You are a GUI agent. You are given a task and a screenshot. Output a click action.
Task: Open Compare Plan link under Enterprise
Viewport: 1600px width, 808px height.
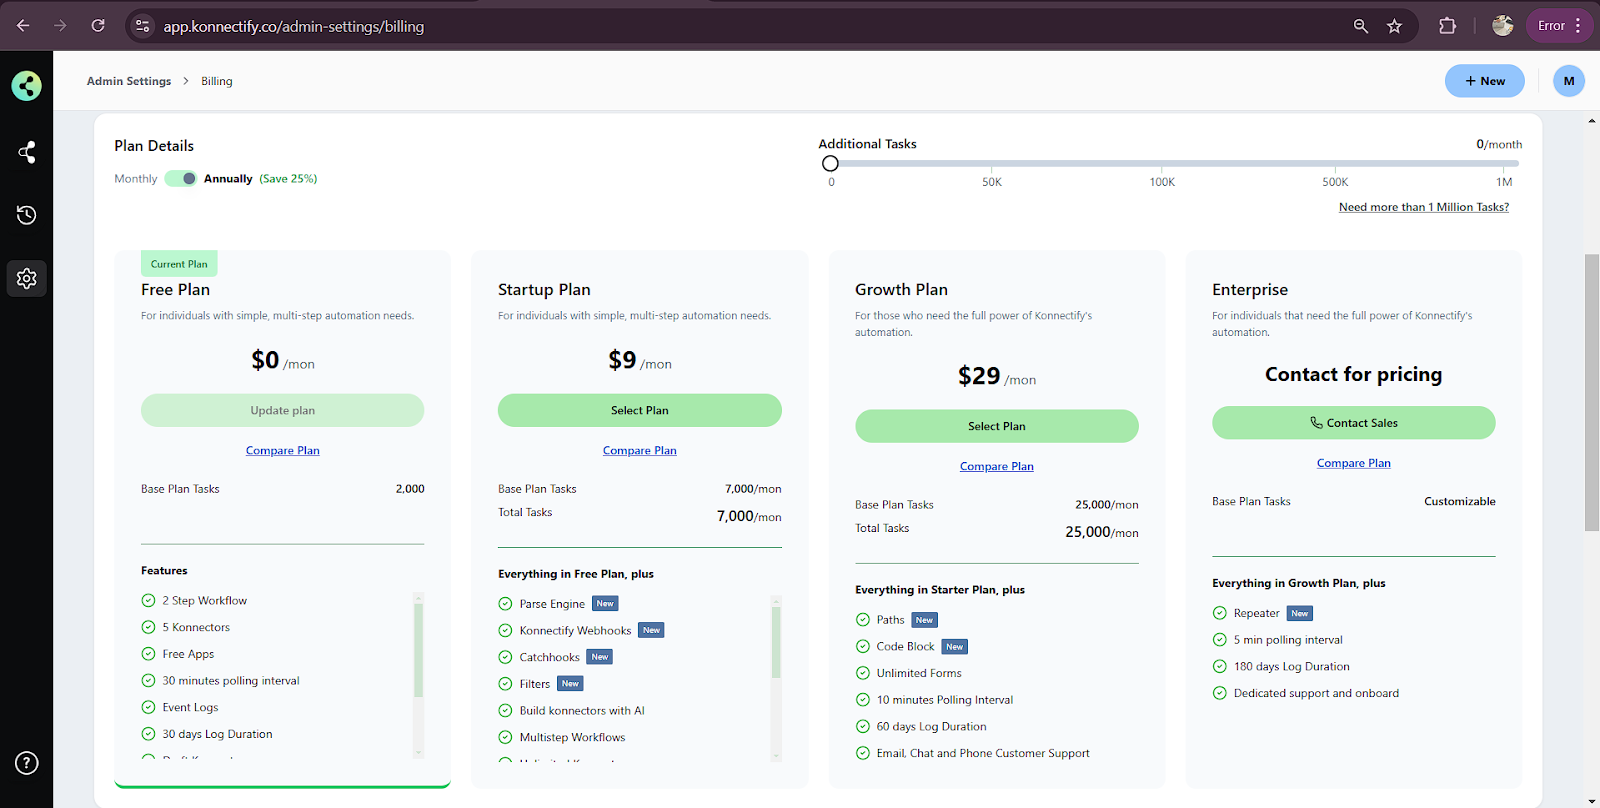pos(1354,463)
